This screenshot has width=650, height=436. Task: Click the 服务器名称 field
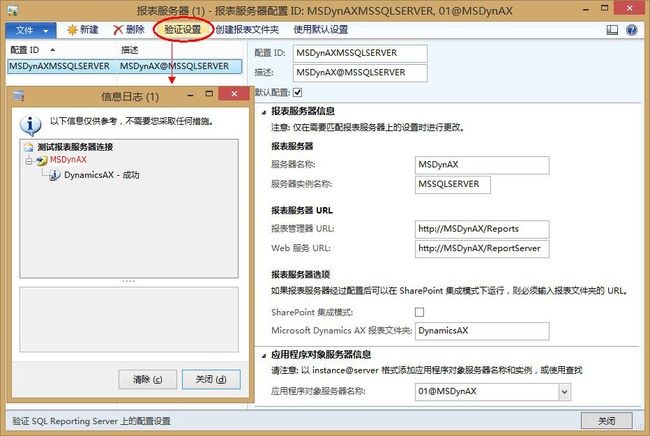point(482,165)
